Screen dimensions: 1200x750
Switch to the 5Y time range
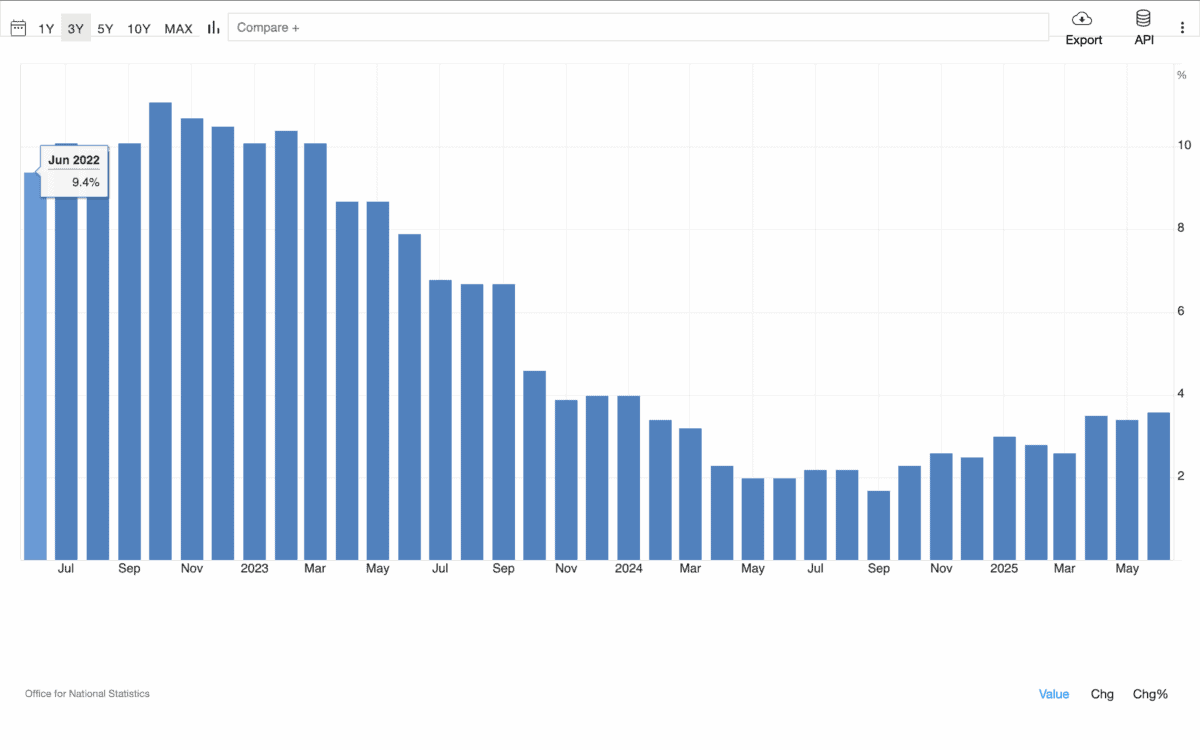105,28
